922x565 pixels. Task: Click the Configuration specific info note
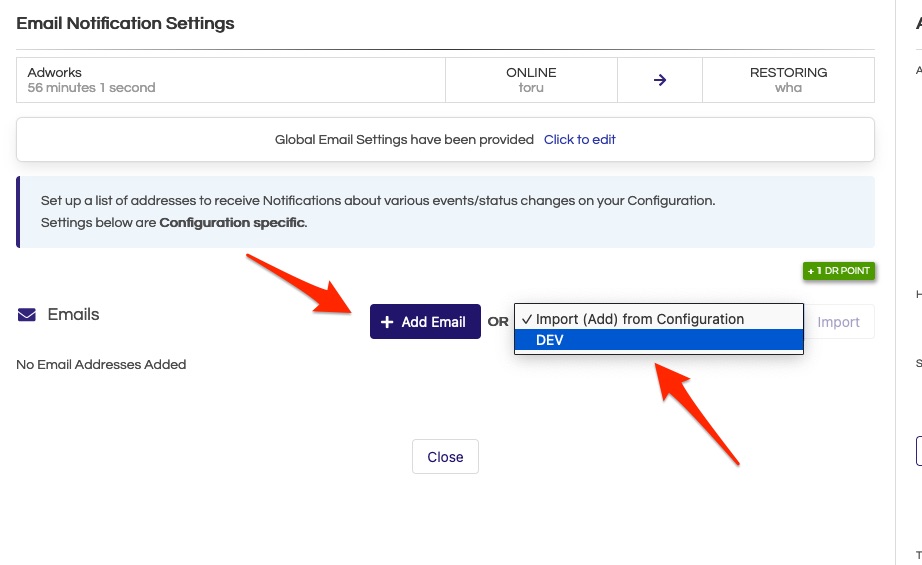445,212
